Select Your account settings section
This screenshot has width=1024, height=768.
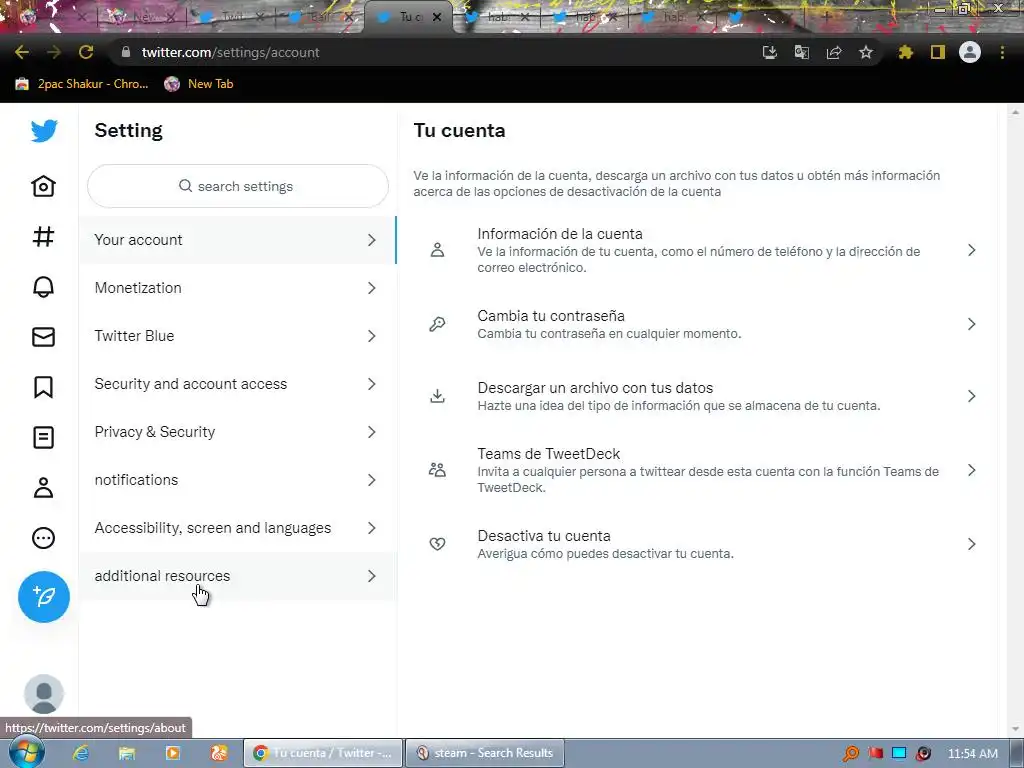coord(238,240)
